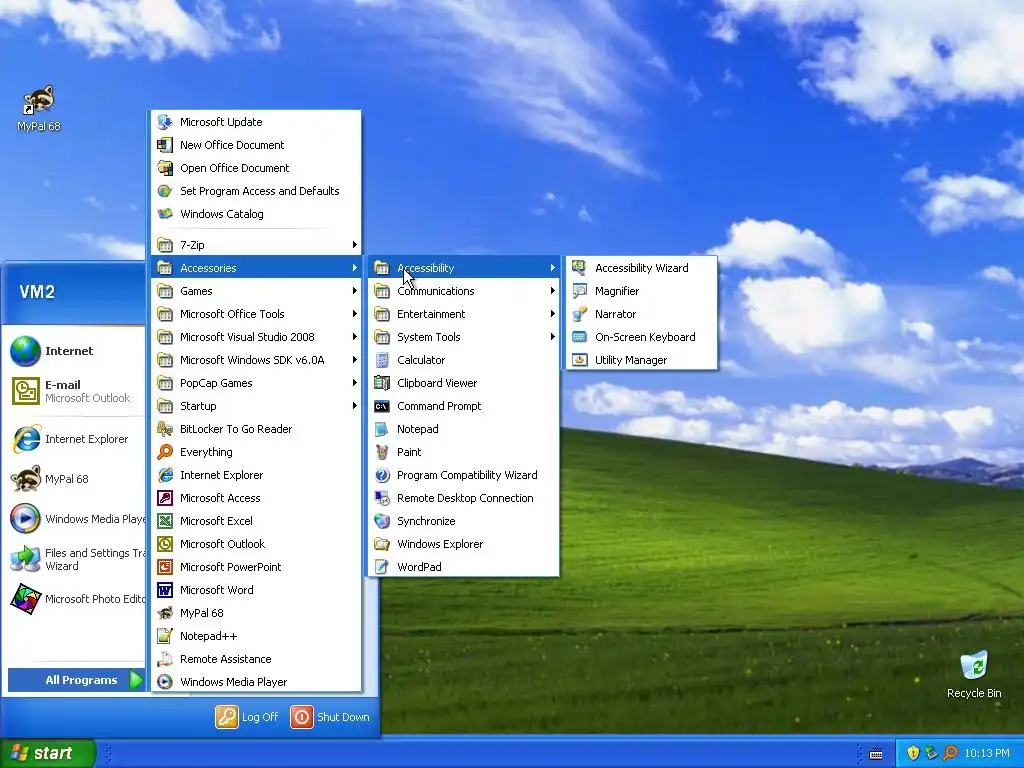Expand the Games submenu arrow

[355, 291]
